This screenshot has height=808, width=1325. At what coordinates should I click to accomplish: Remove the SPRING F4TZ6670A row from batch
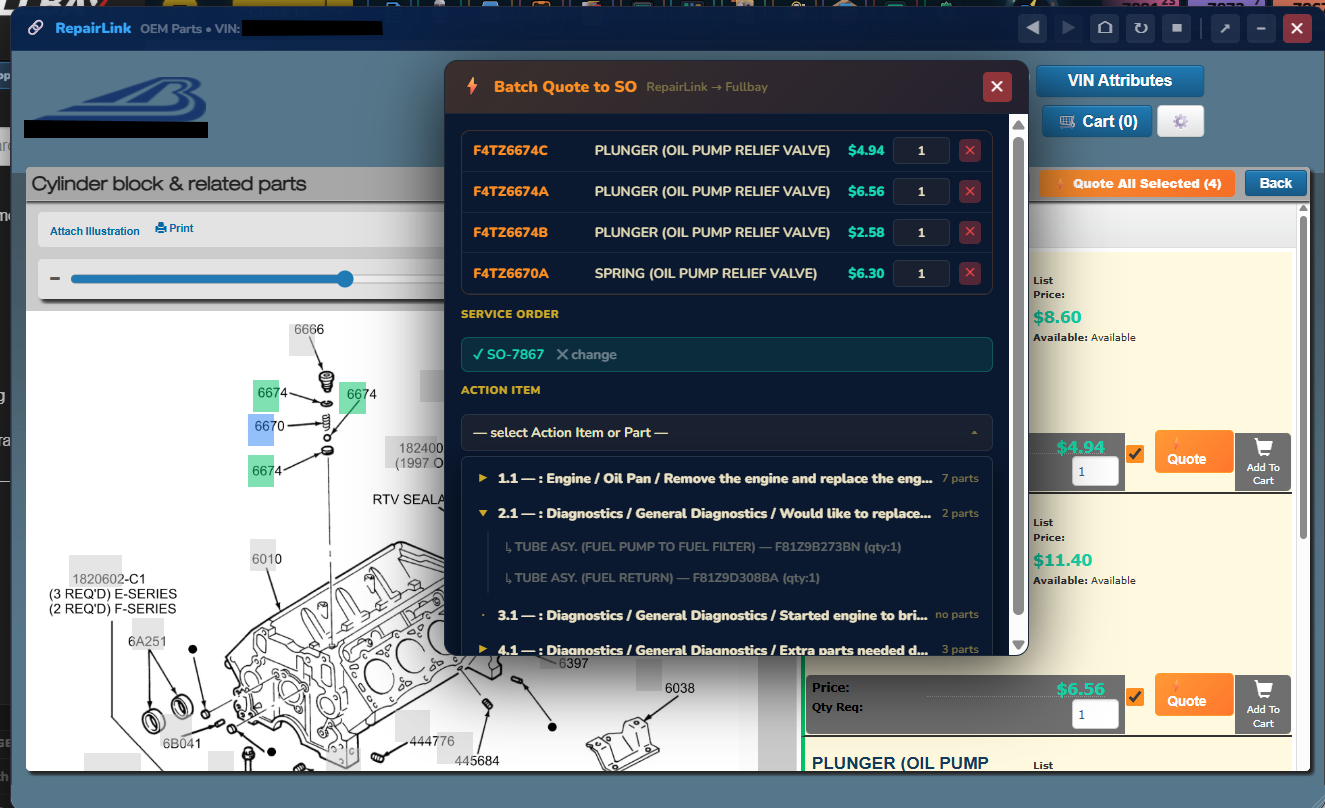(969, 273)
